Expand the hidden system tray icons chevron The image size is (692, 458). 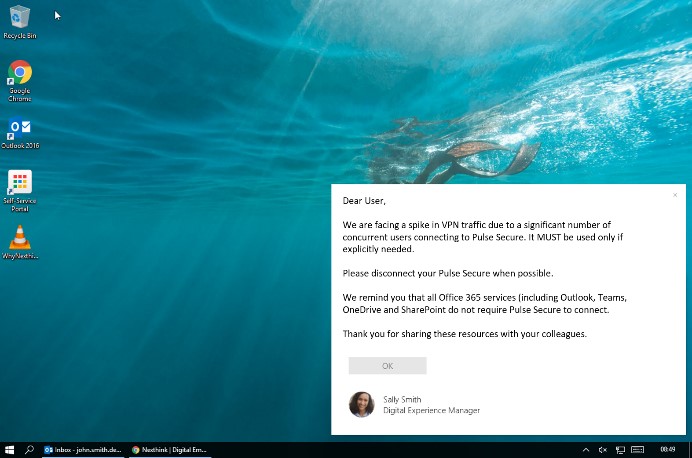click(x=586, y=450)
